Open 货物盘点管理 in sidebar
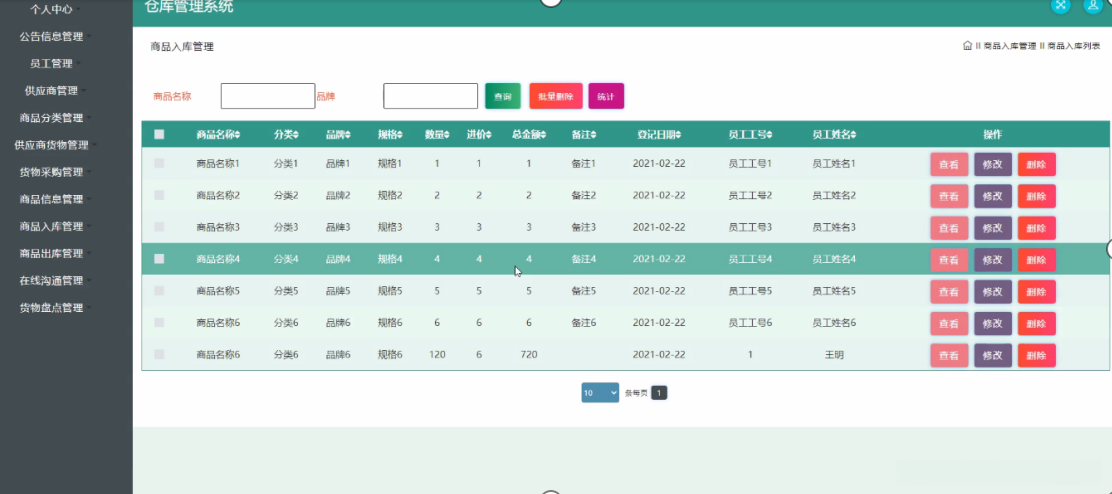Image resolution: width=1112 pixels, height=494 pixels. (x=51, y=308)
